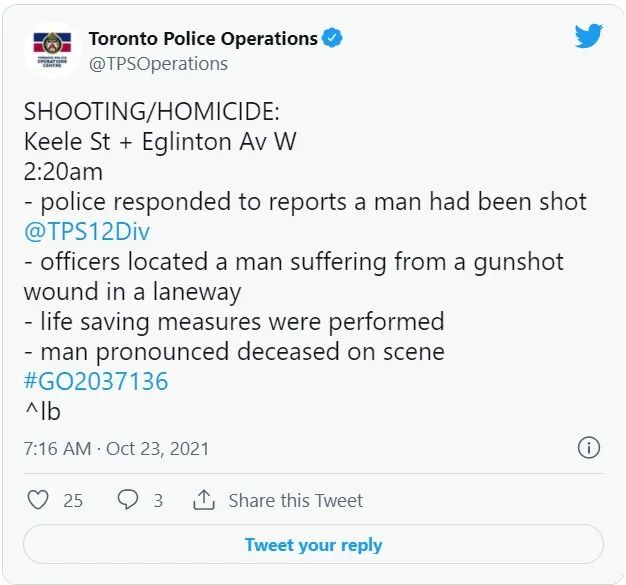Open replies via speech bubble icon
Screen dimensions: 626x585
128,500
